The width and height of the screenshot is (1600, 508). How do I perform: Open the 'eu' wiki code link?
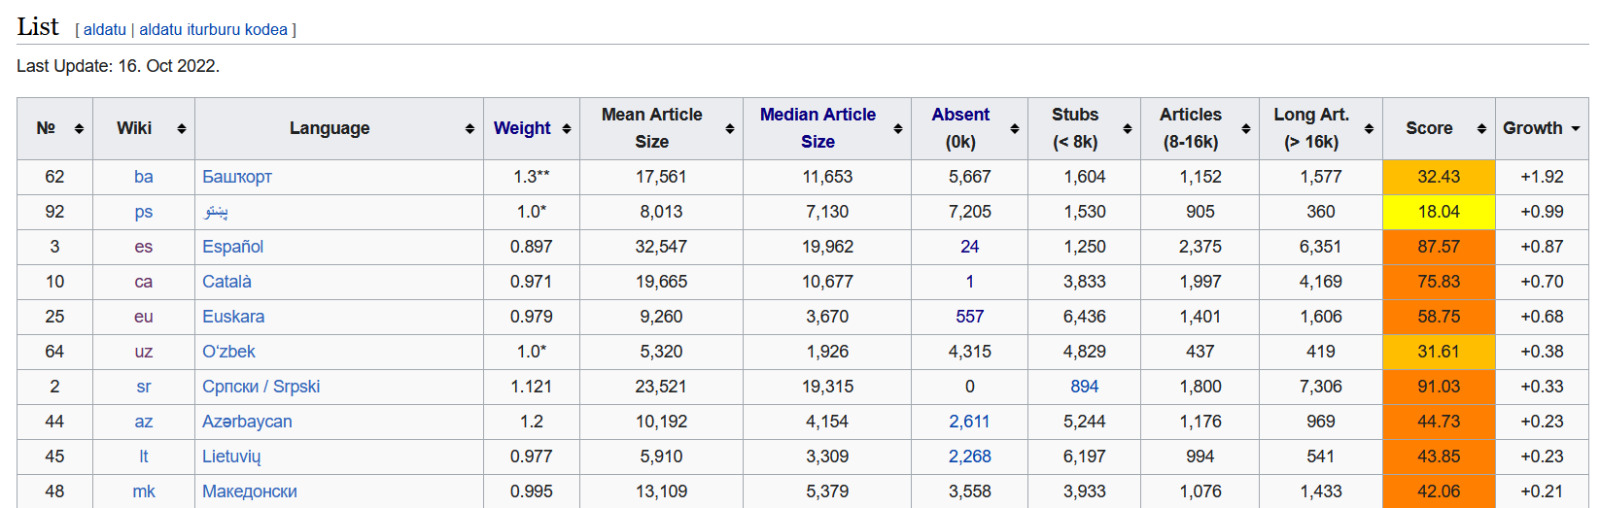click(x=144, y=317)
